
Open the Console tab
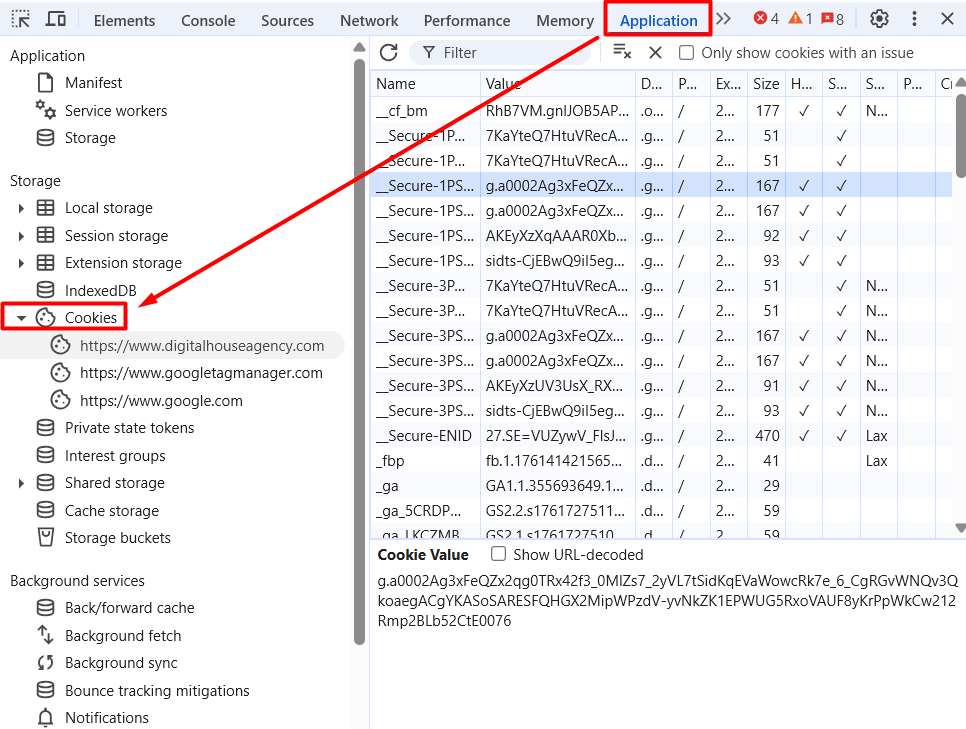point(208,20)
